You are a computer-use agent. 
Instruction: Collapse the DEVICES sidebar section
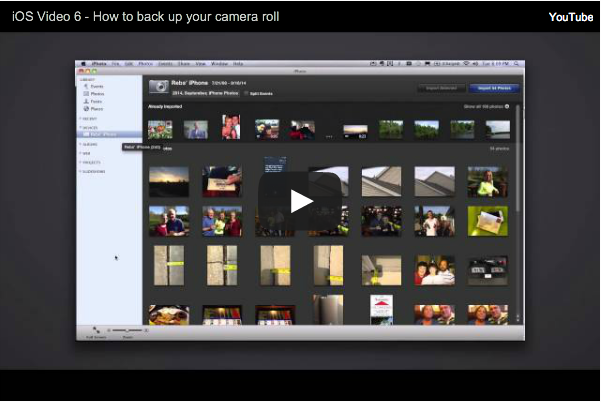tap(80, 127)
